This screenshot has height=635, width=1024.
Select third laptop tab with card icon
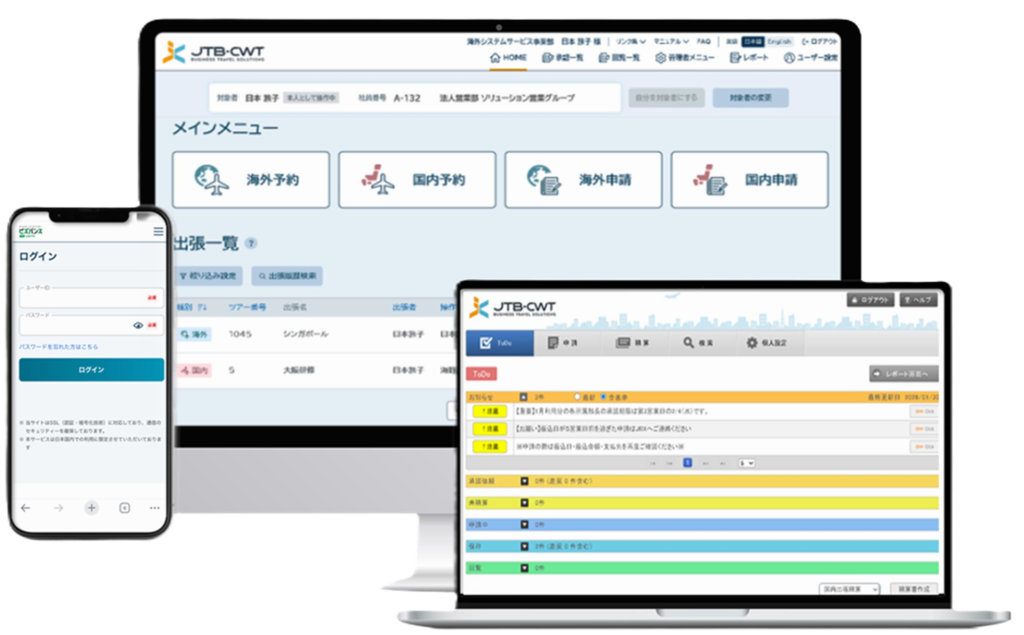[x=632, y=342]
